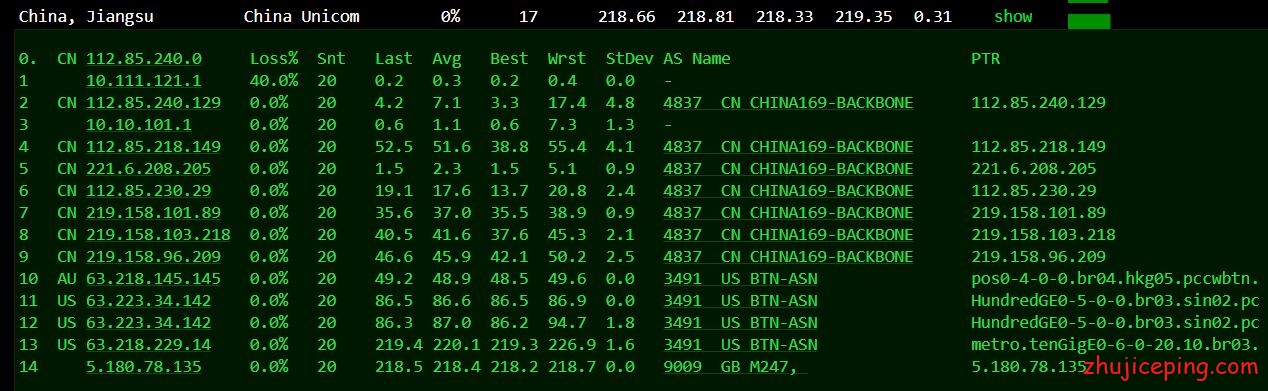Open hop 12 IP link 63.223.34.142
Image resolution: width=1268 pixels, height=391 pixels.
[x=148, y=322]
